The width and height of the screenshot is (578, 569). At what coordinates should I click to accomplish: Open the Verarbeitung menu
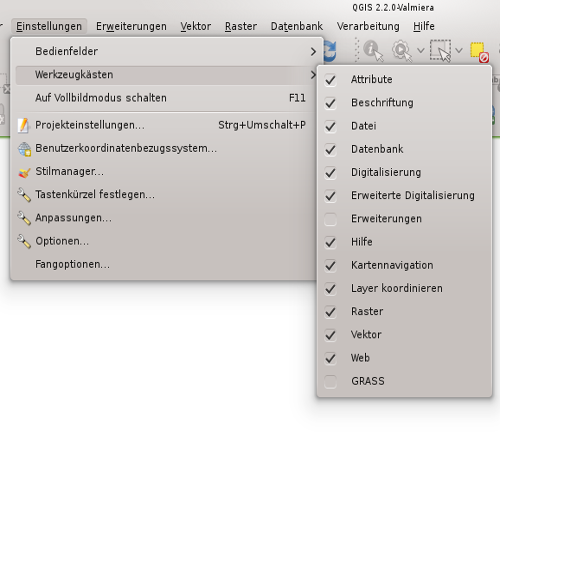(368, 27)
